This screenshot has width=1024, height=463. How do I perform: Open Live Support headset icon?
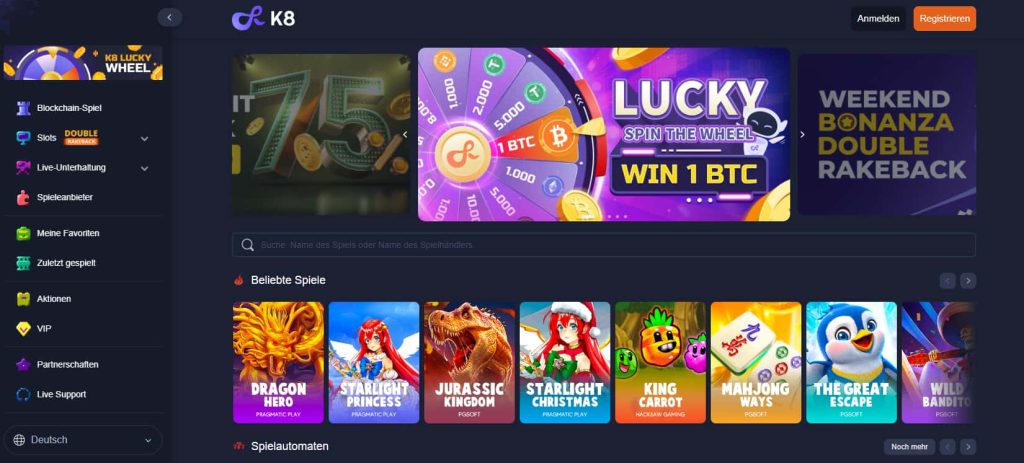point(24,394)
